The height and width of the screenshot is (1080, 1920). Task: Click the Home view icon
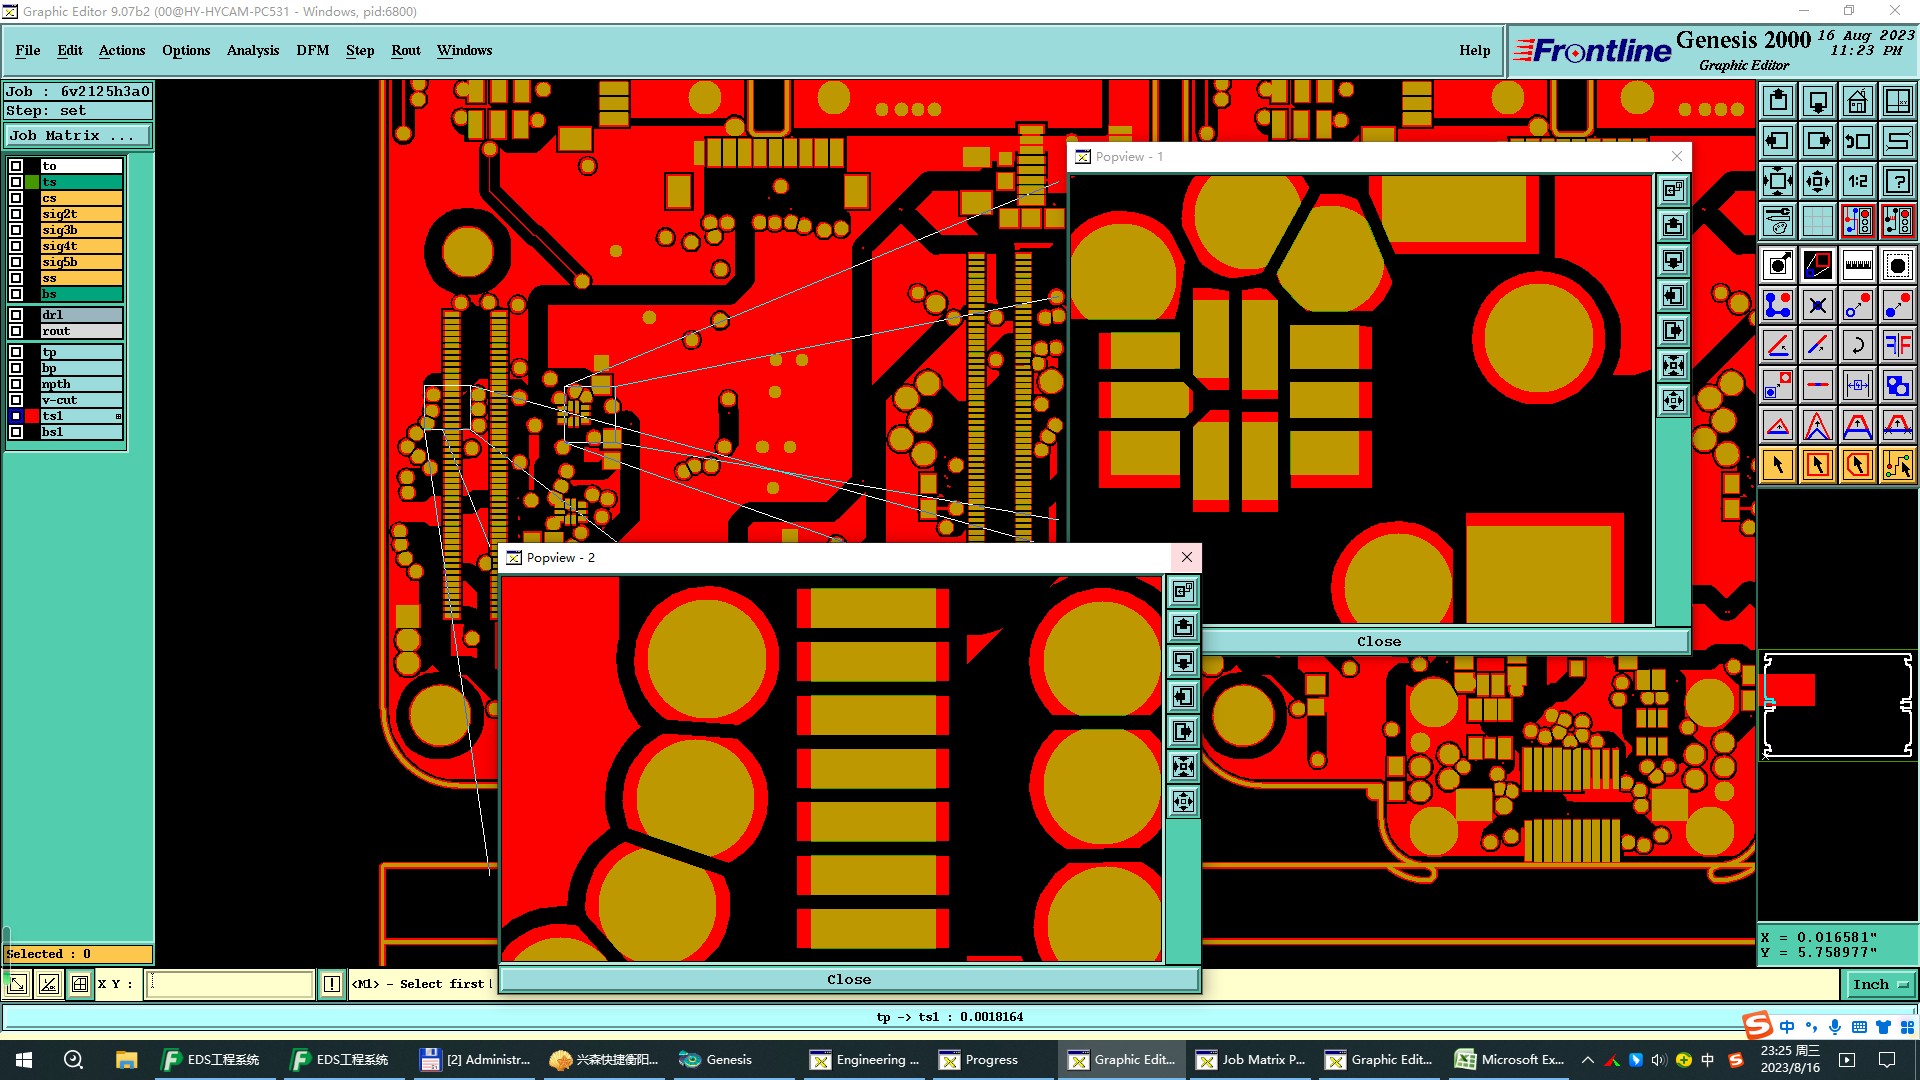(1857, 101)
